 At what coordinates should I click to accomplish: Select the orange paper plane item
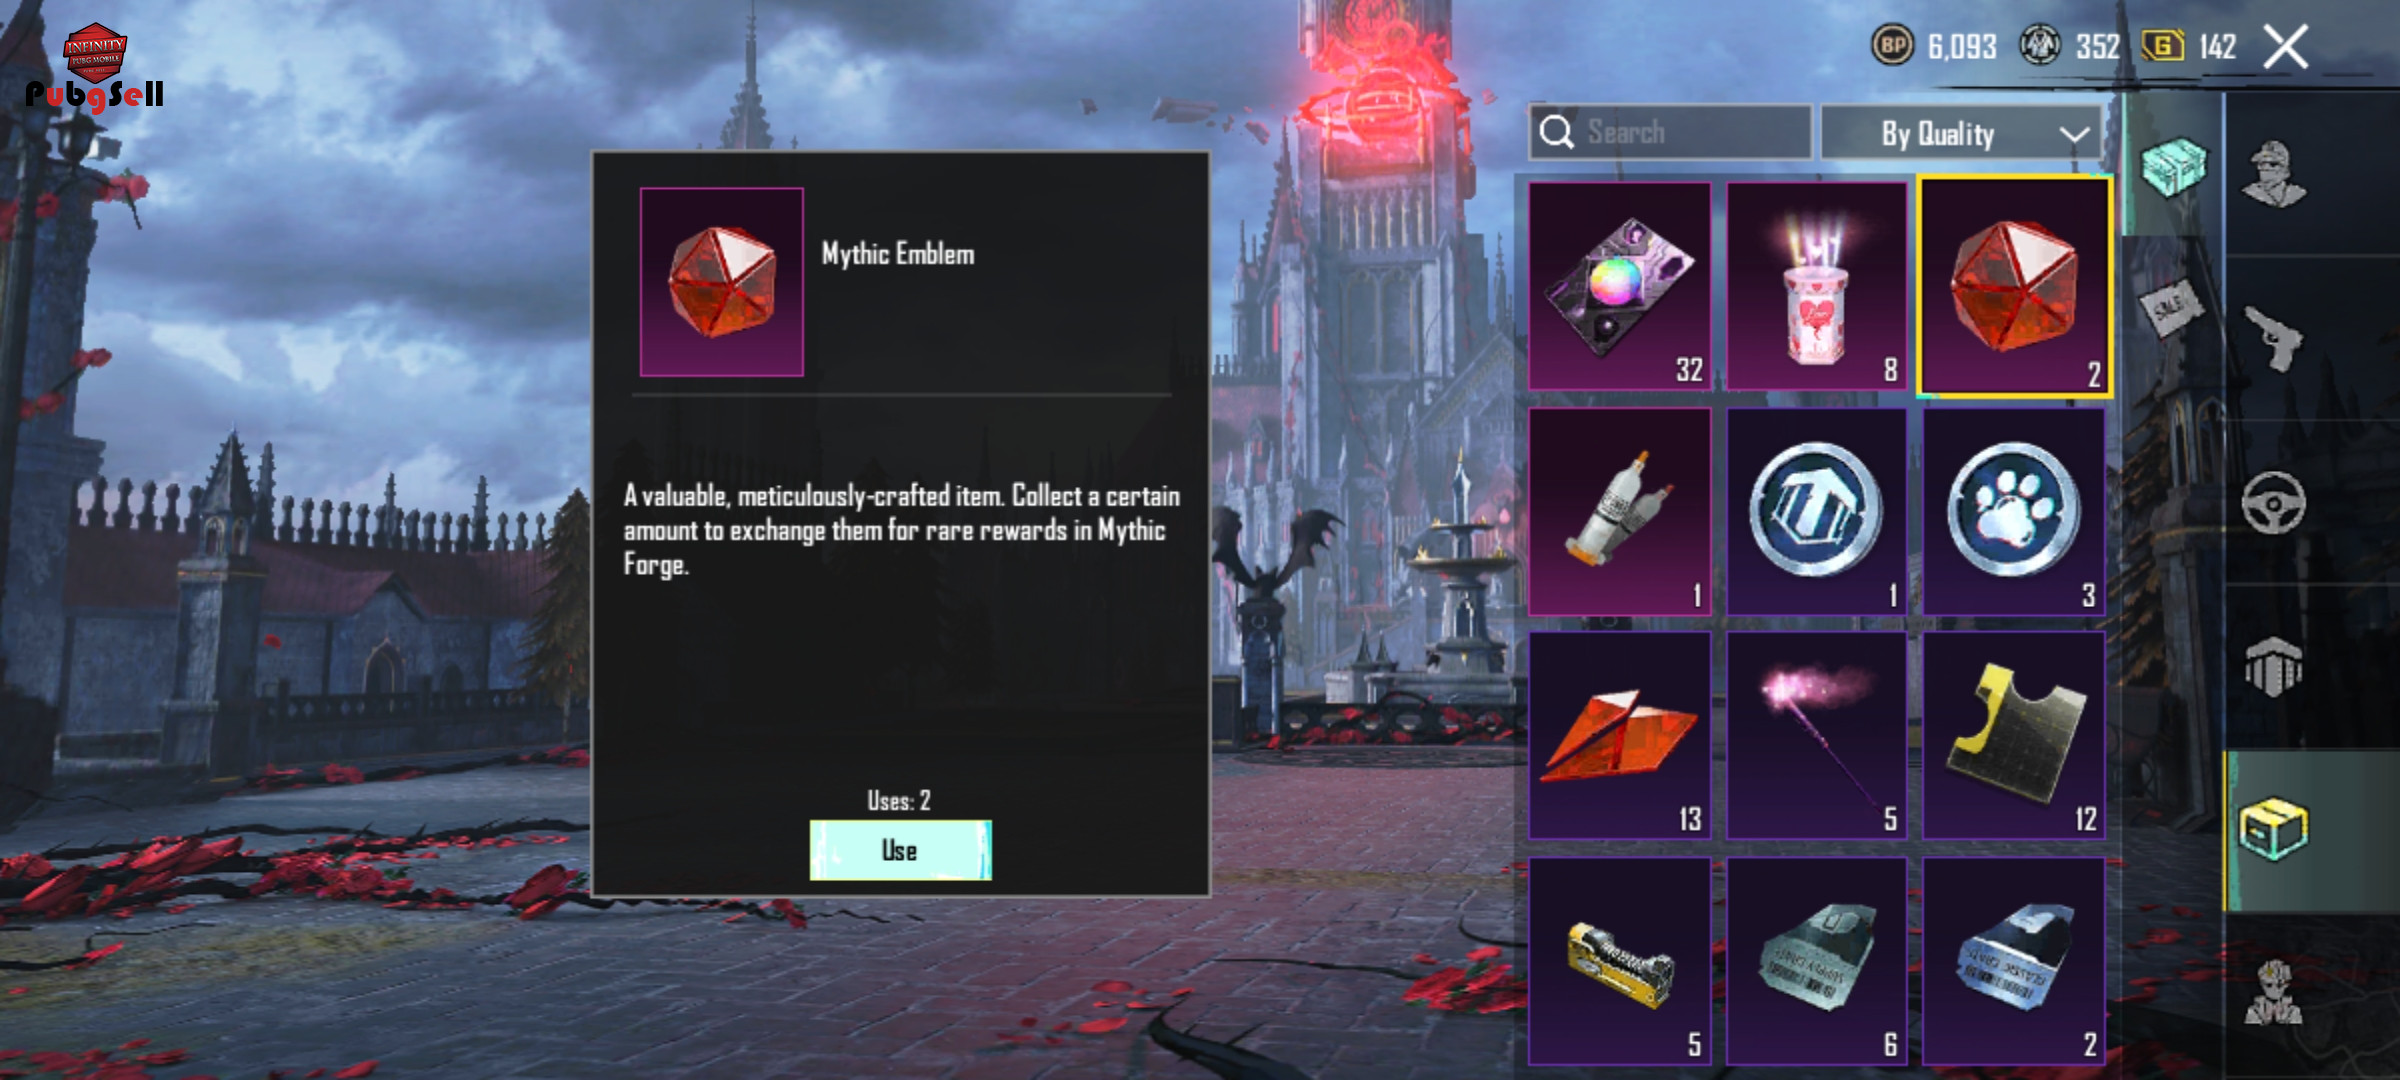[x=1620, y=735]
